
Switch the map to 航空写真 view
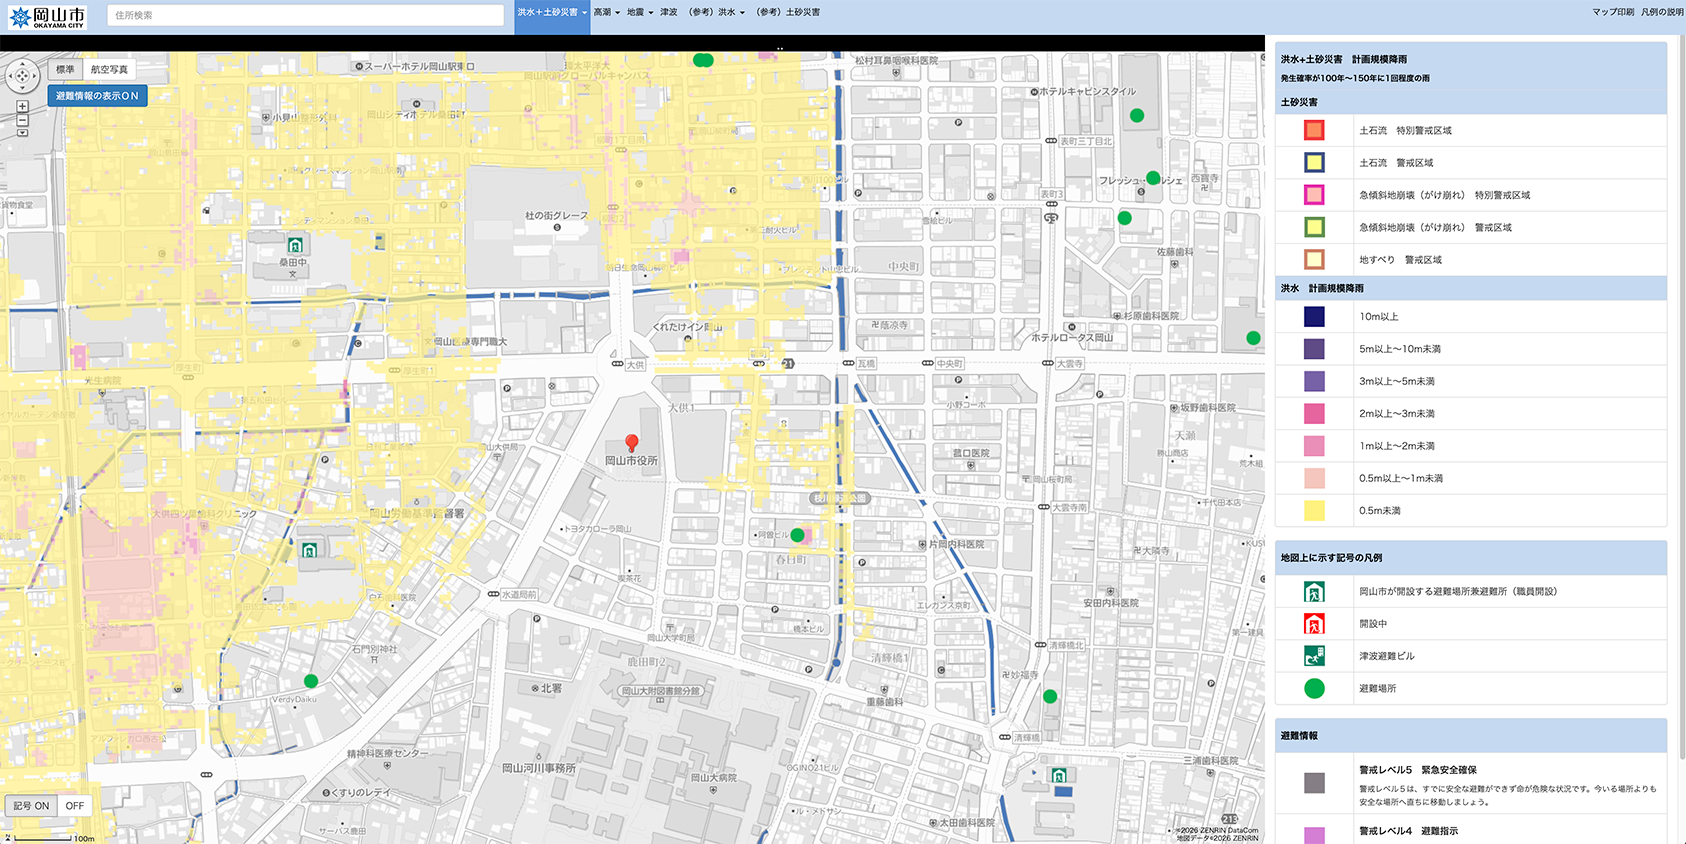pyautogui.click(x=109, y=70)
